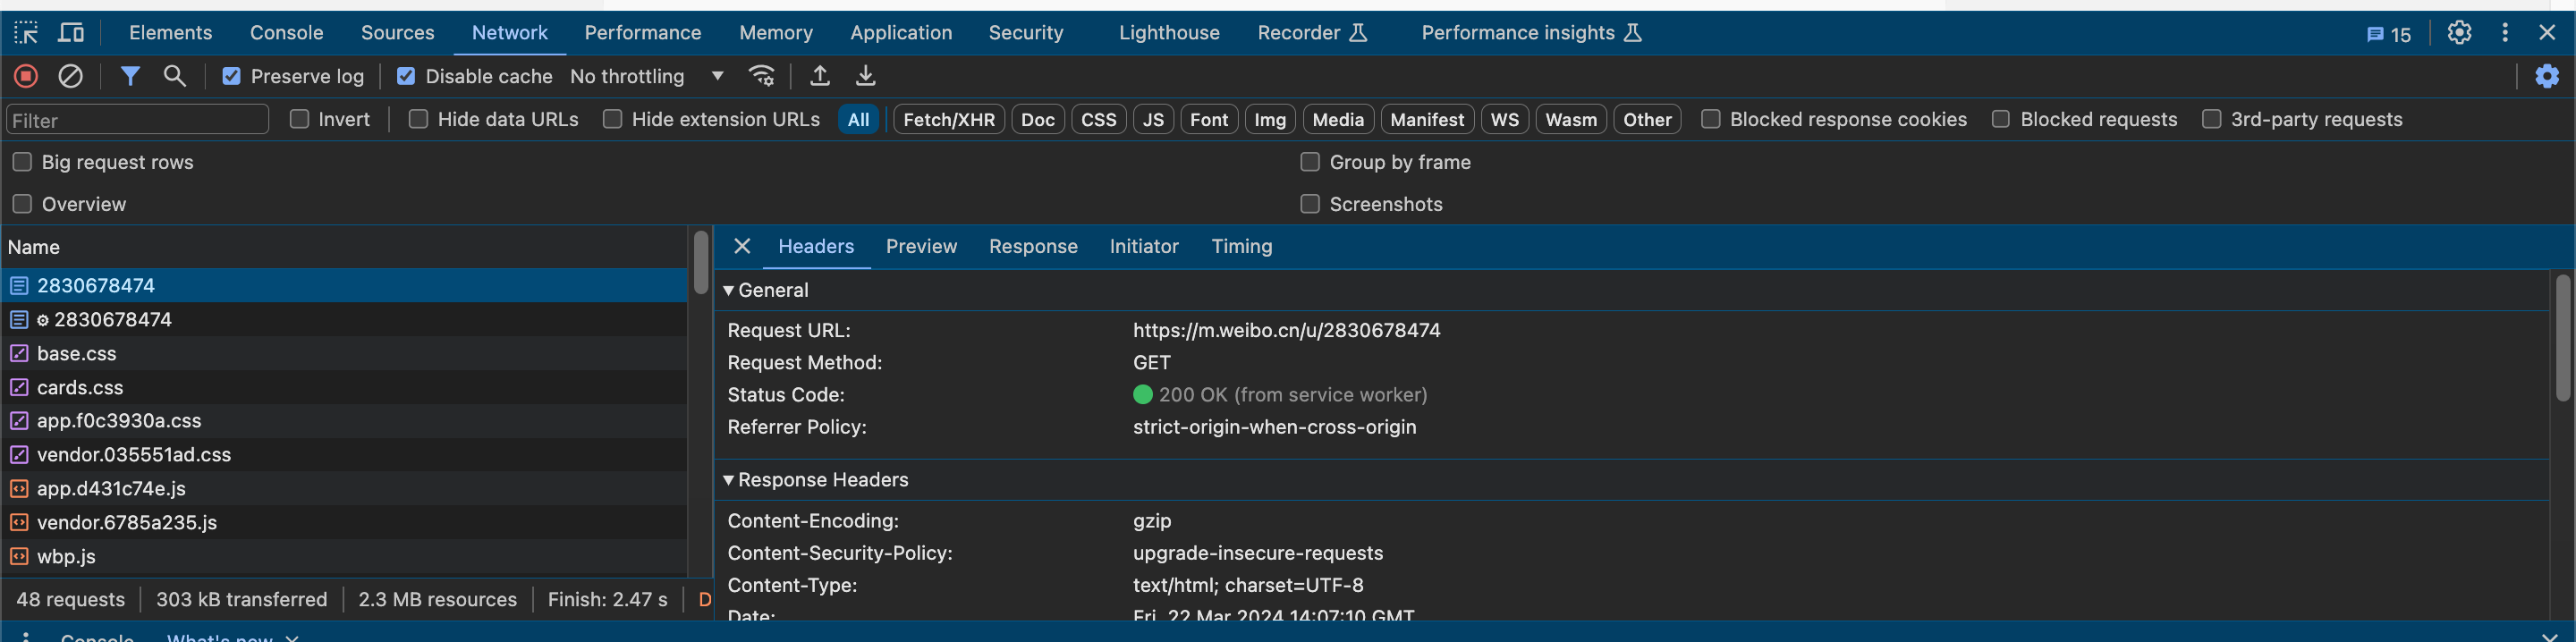The image size is (2576, 642).
Task: Import HAR file upload icon
Action: 819,76
